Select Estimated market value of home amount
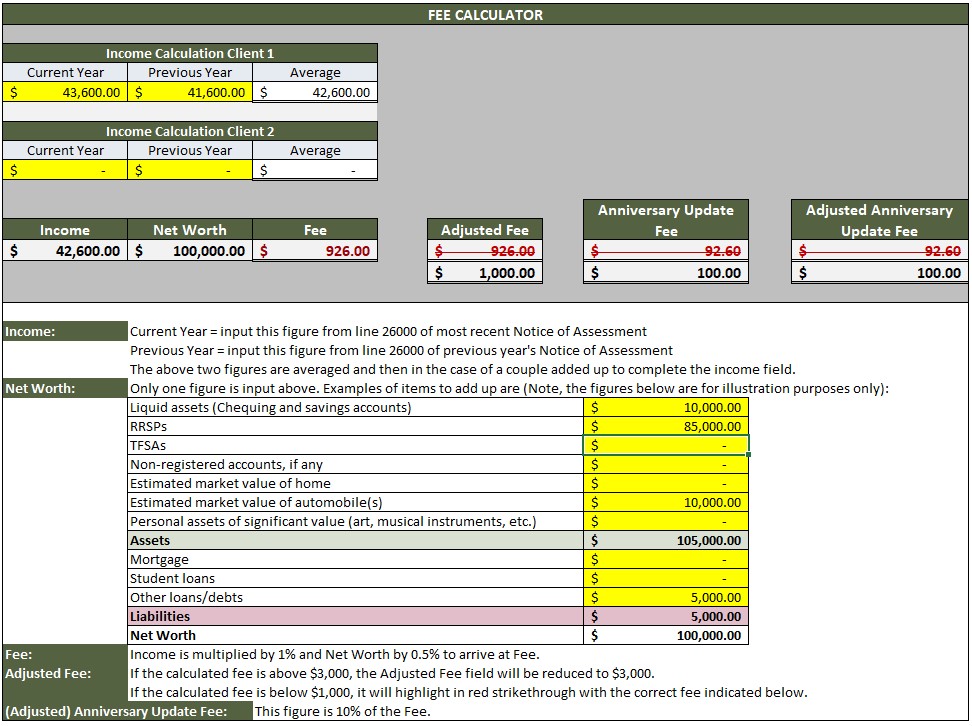972x726 pixels. coord(666,484)
